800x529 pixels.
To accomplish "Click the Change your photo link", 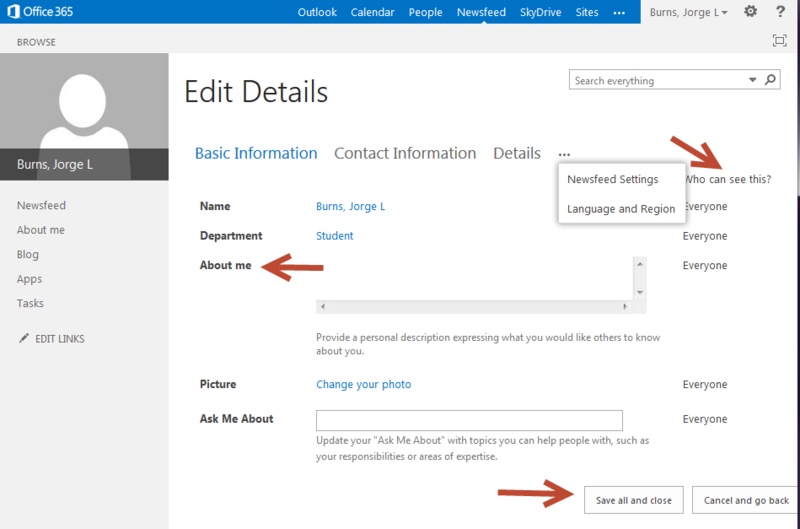I will [x=363, y=384].
